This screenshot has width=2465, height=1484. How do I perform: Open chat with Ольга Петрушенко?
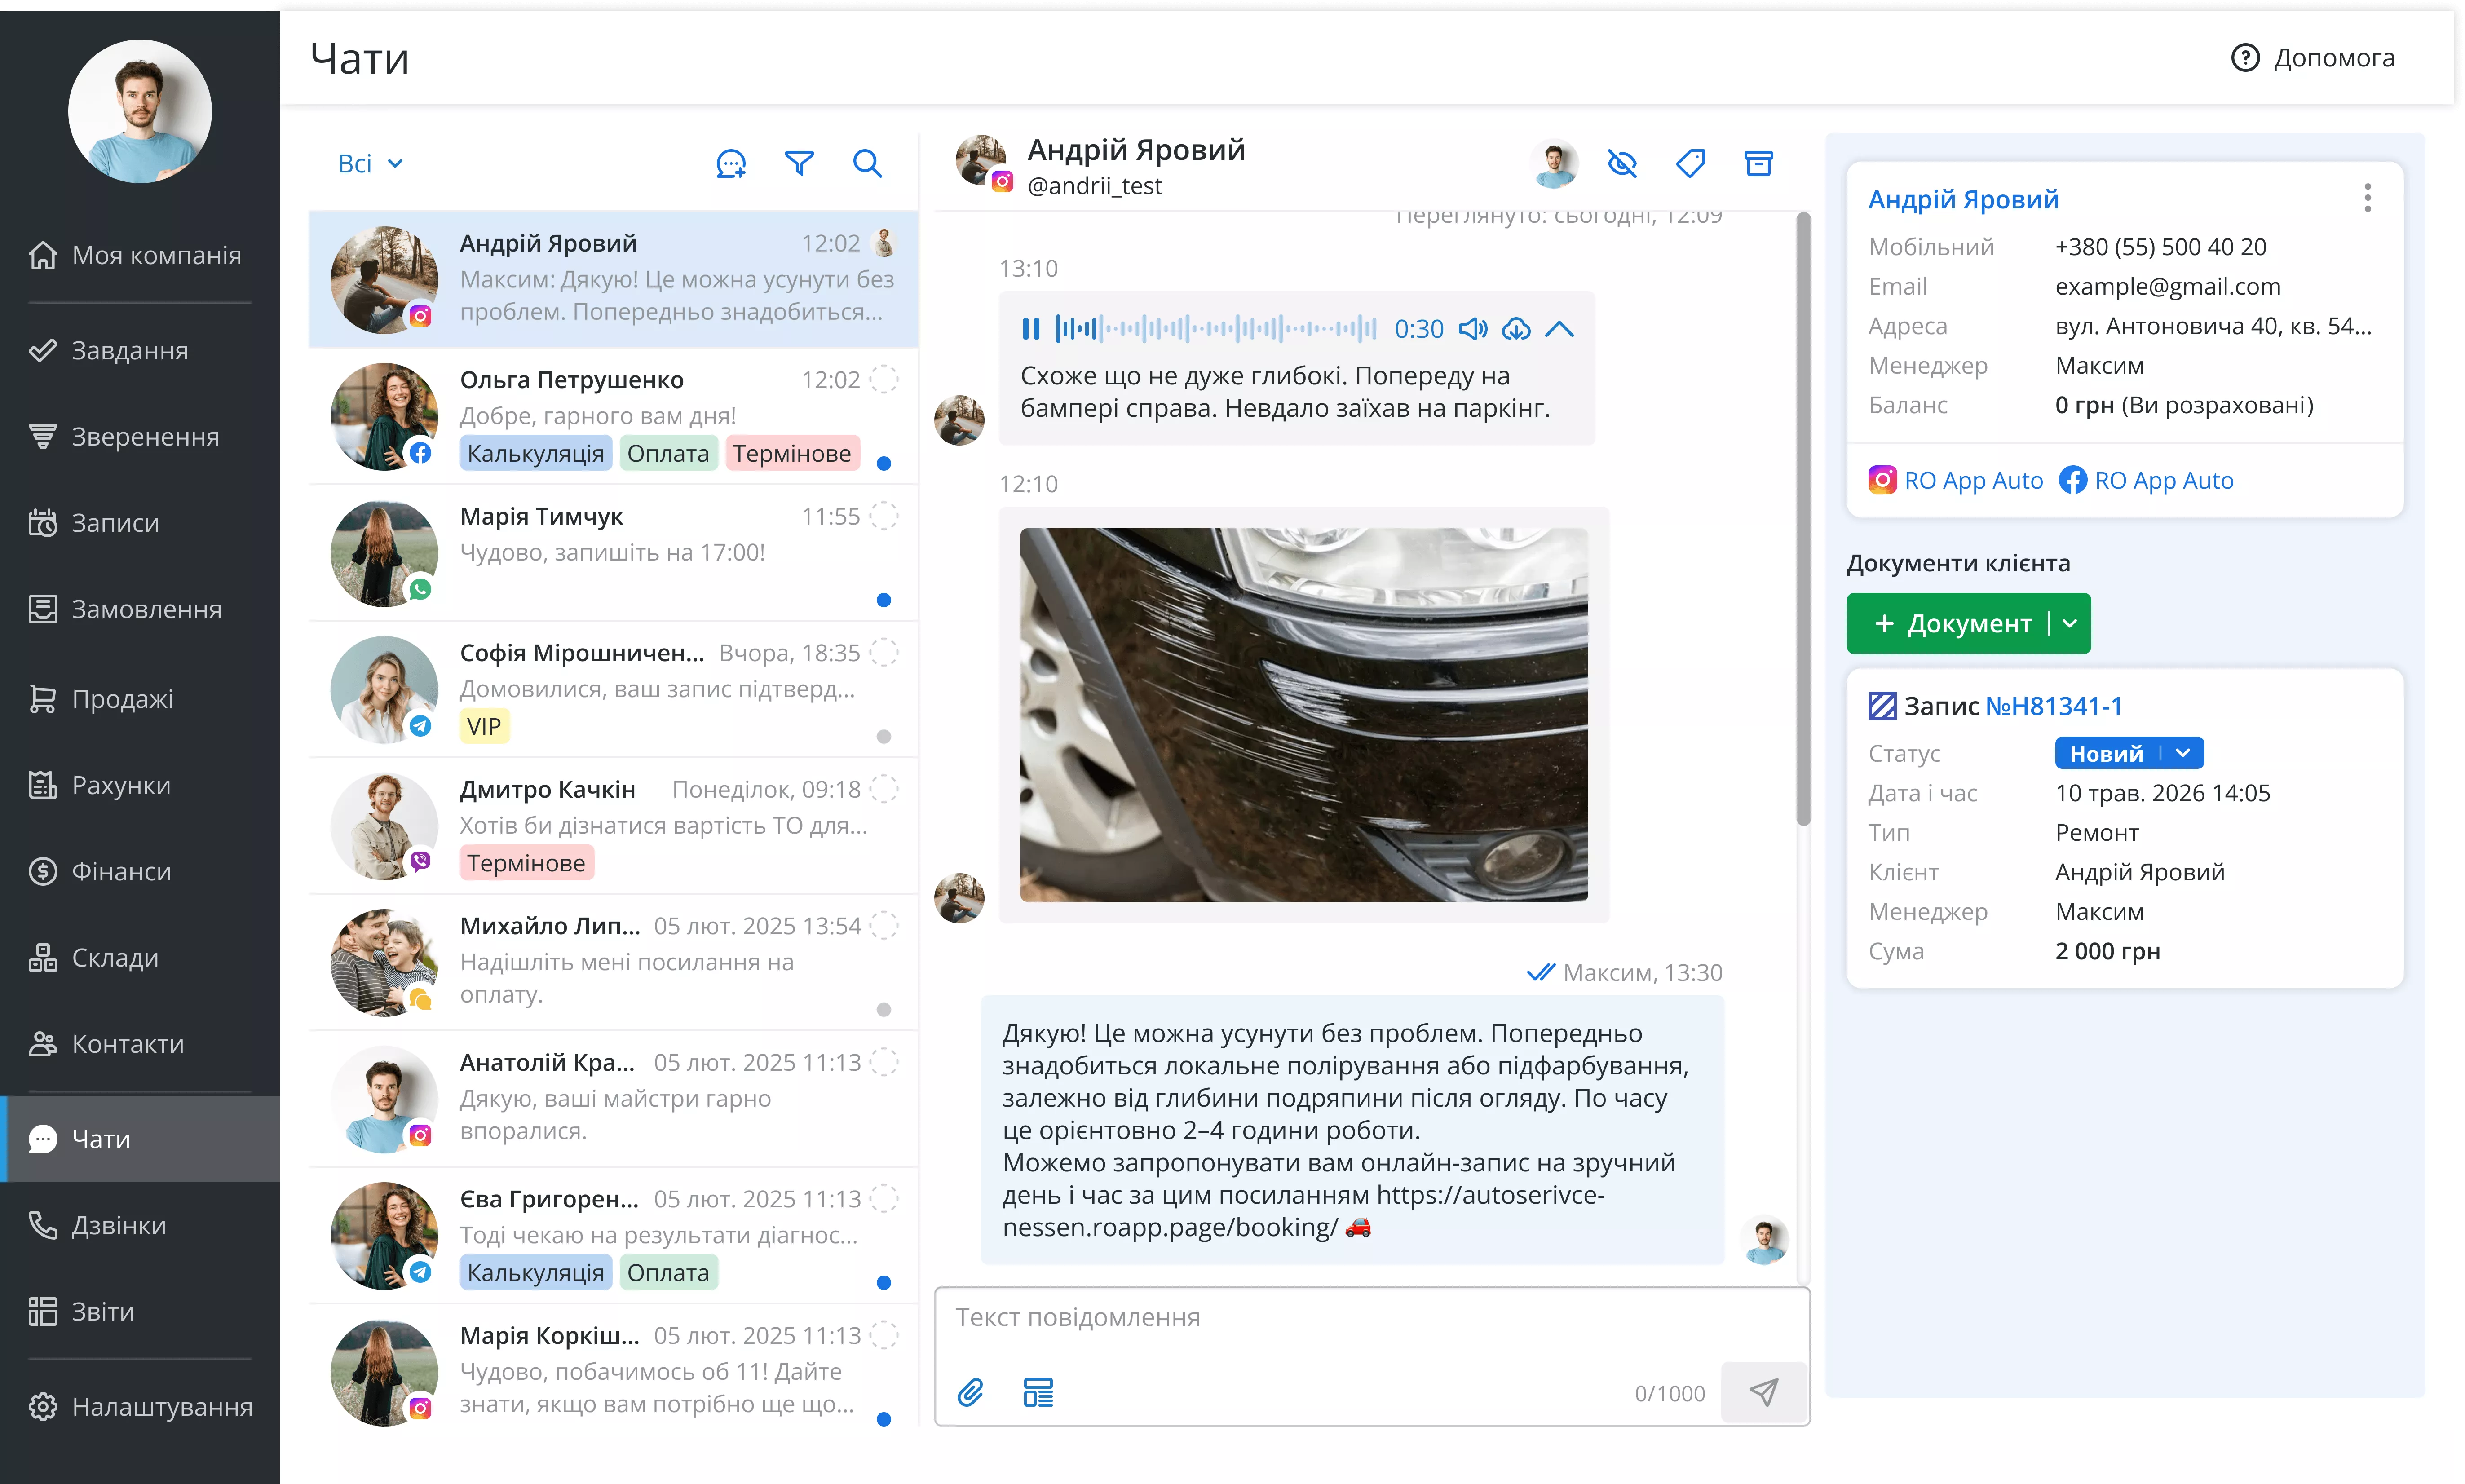pyautogui.click(x=613, y=417)
